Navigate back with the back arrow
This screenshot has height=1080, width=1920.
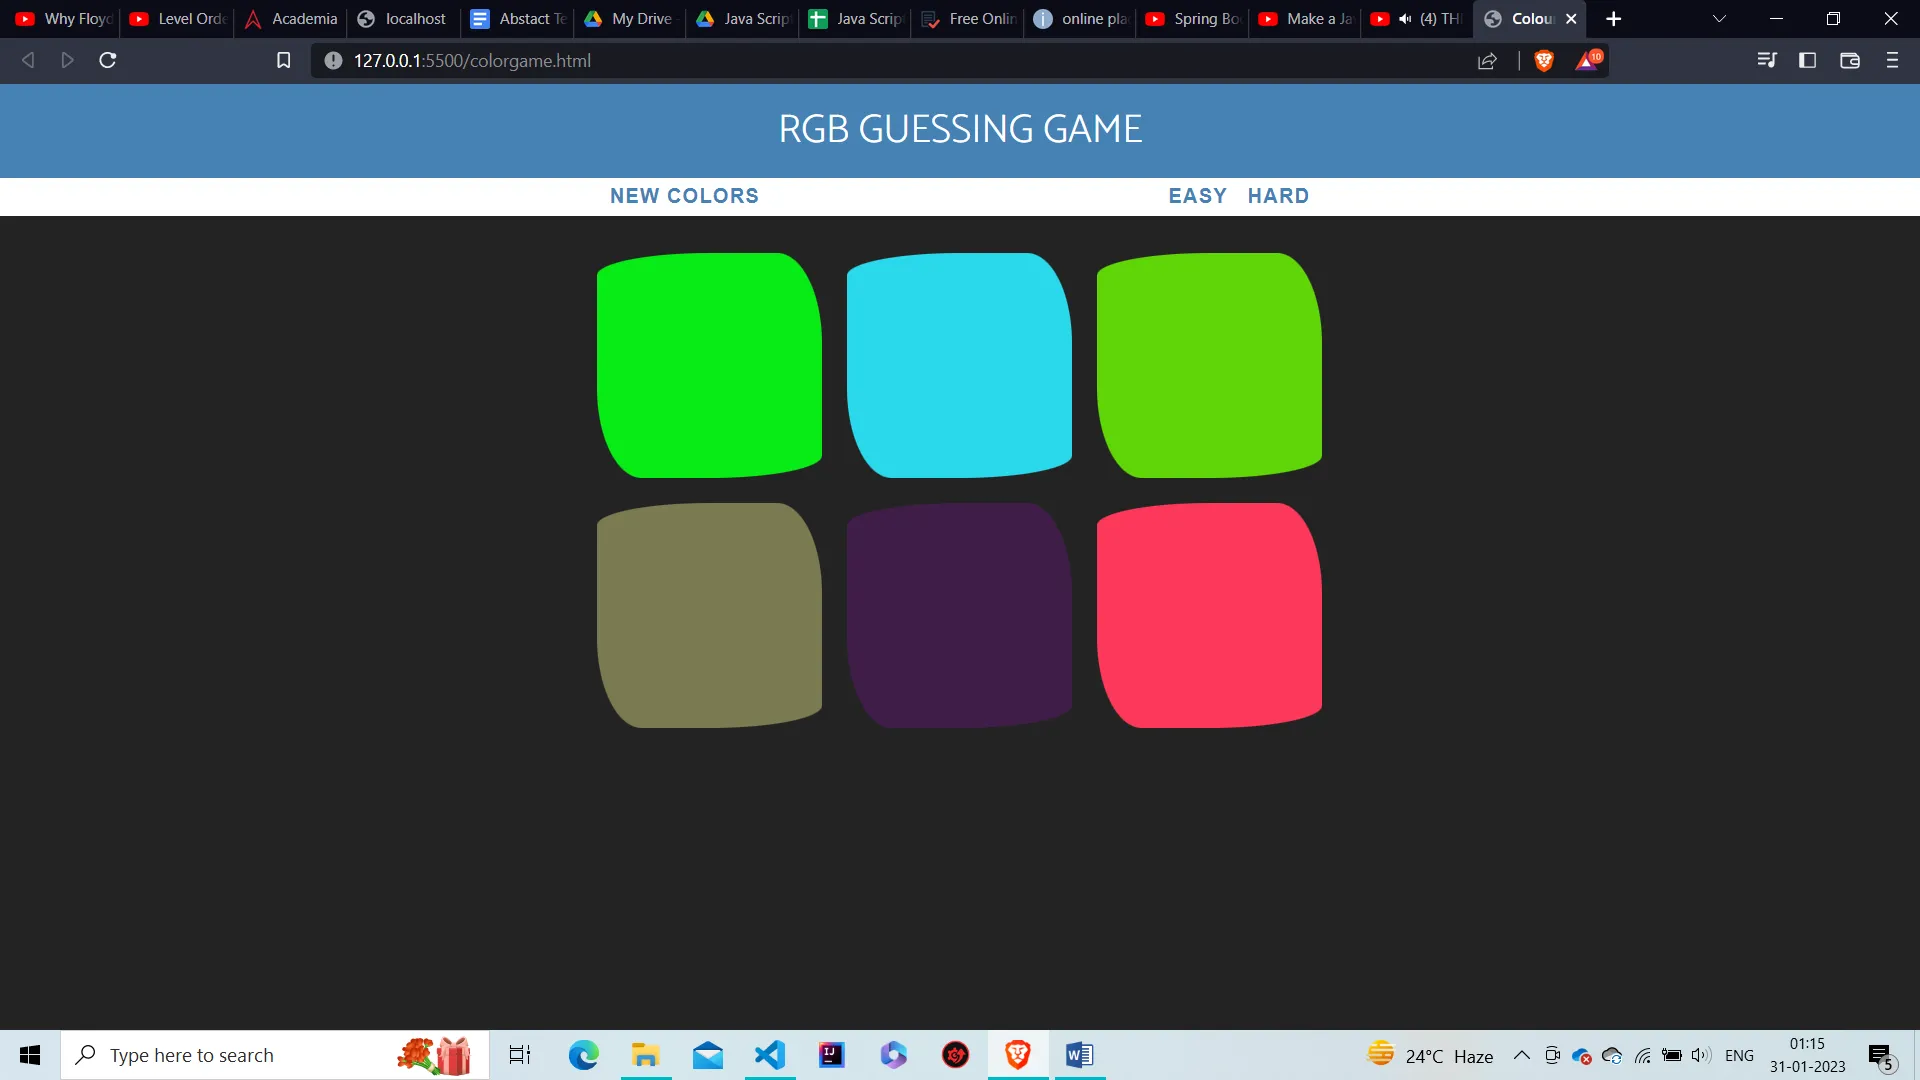27,60
